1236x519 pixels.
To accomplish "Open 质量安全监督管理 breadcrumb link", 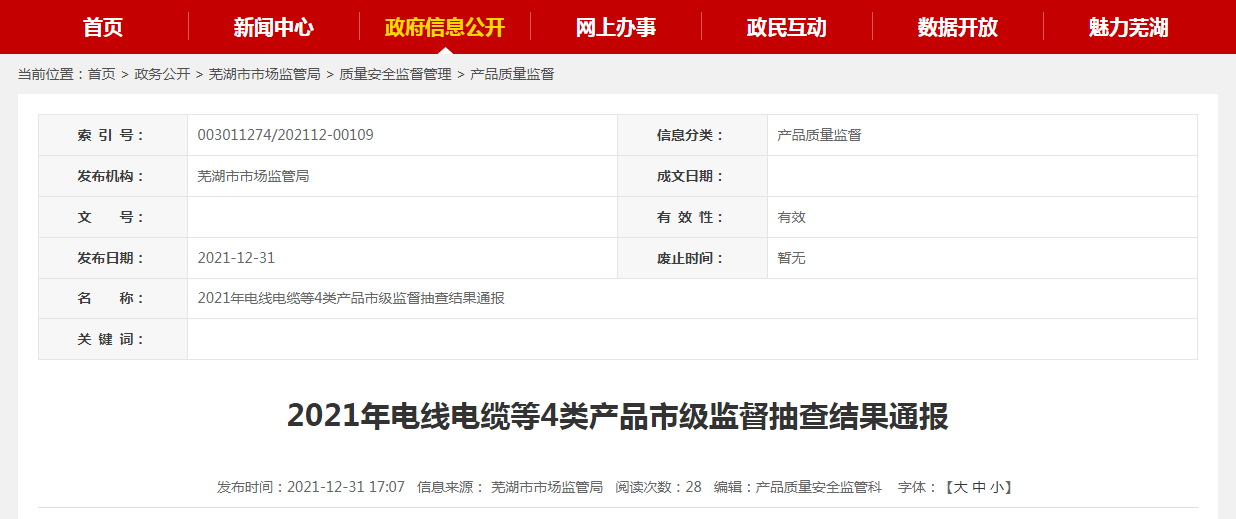I will click(x=395, y=74).
